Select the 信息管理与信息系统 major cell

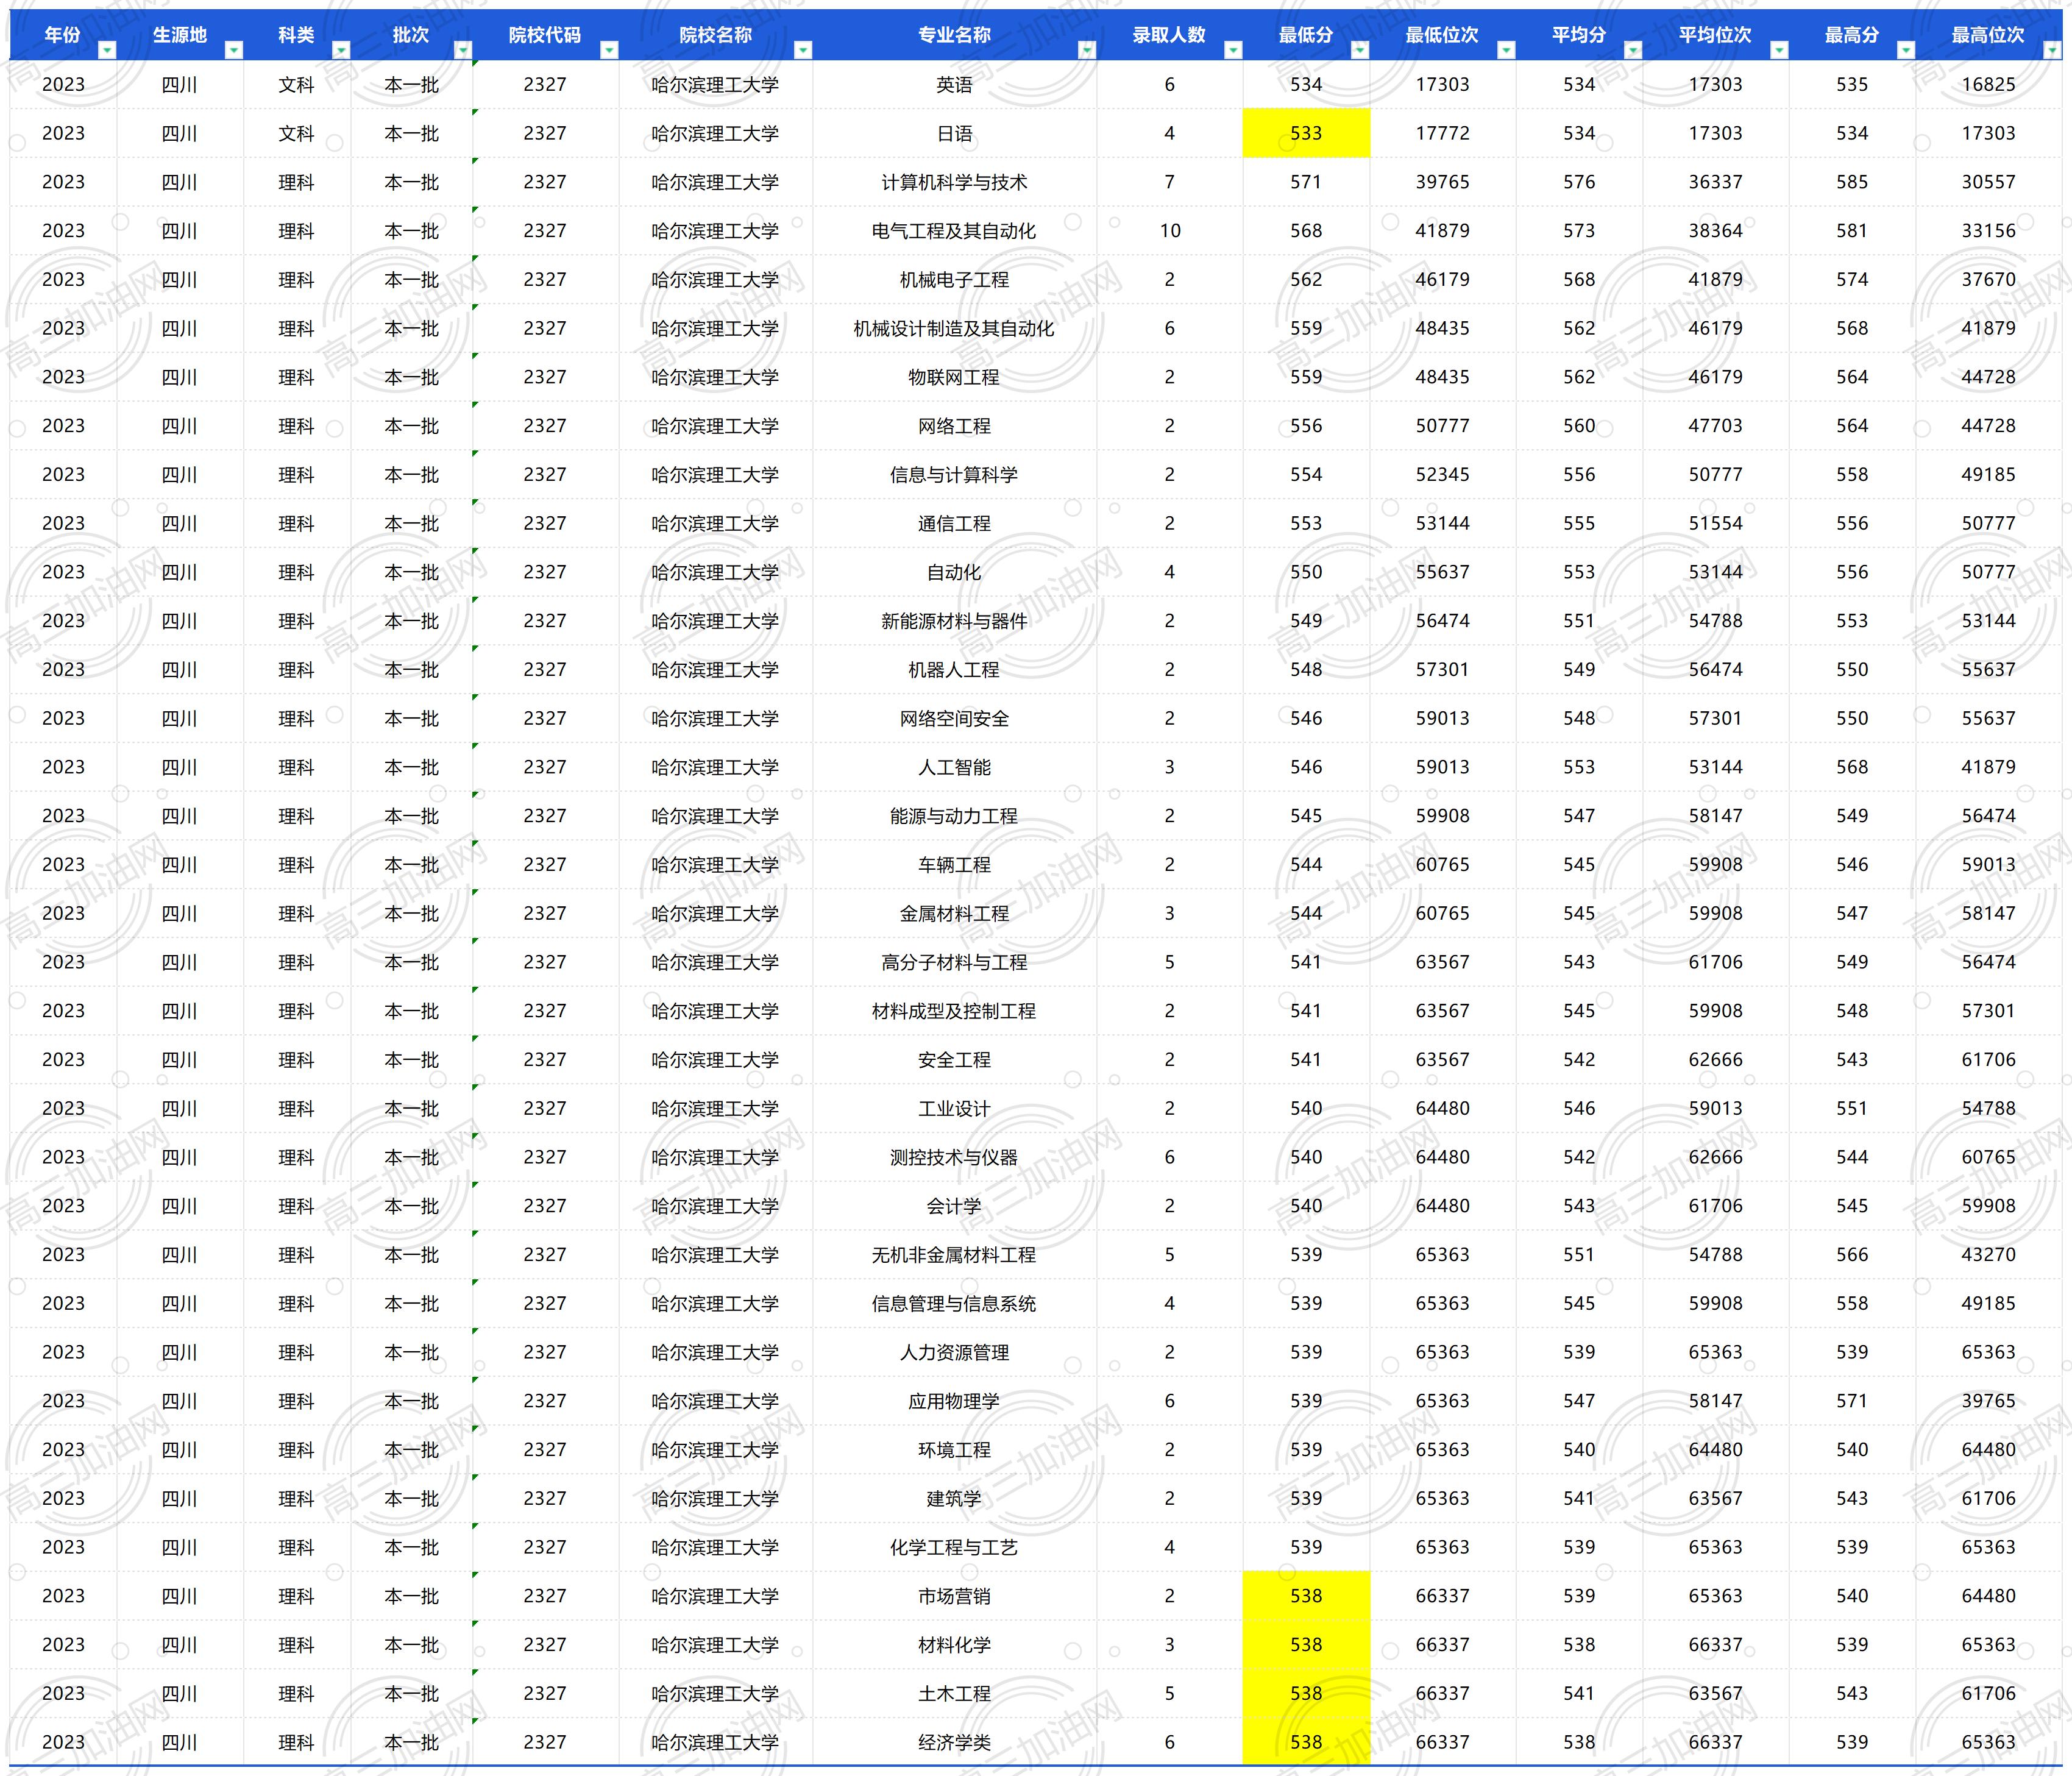click(x=955, y=1303)
